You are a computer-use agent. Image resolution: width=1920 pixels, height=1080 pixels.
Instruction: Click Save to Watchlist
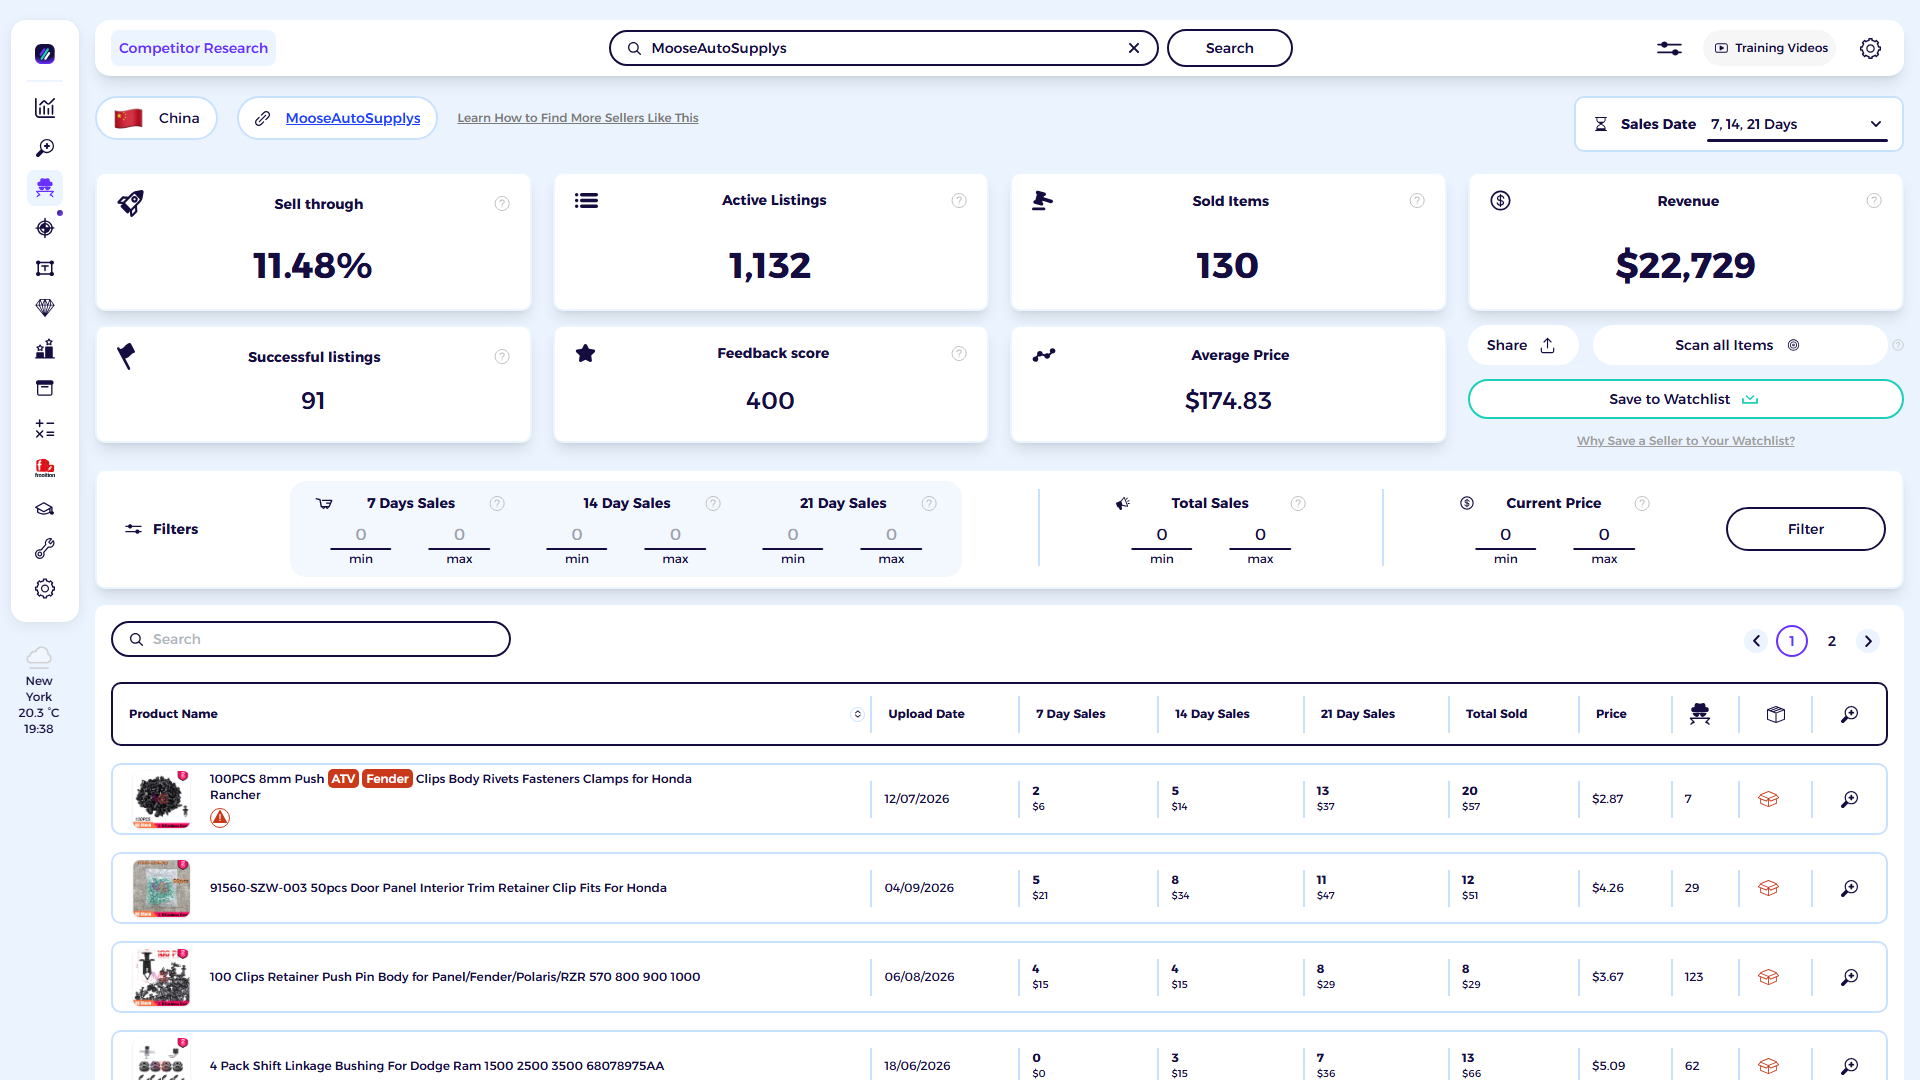click(1685, 399)
